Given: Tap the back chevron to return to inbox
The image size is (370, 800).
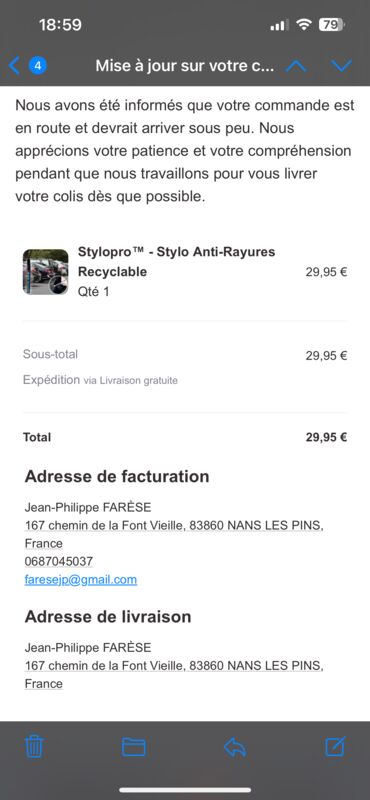Looking at the screenshot, I should [14, 65].
